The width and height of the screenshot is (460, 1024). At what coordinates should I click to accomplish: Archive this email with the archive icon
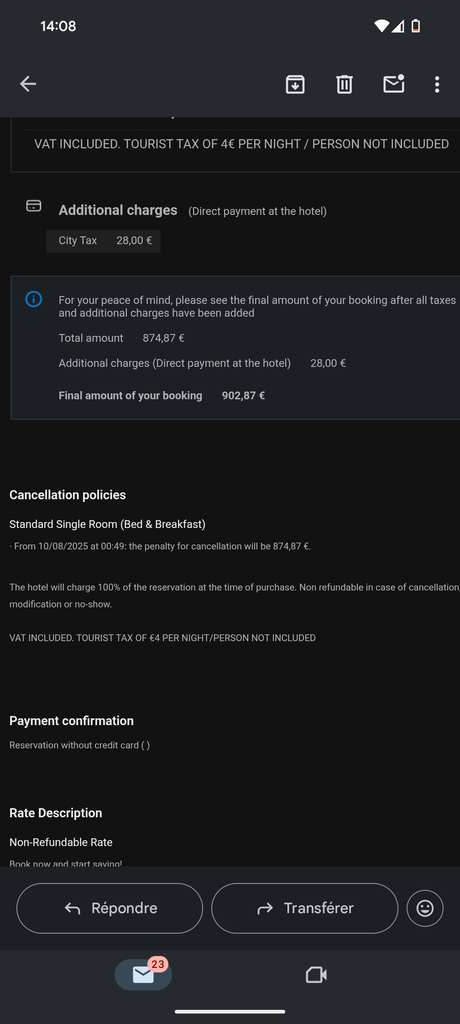pos(295,84)
